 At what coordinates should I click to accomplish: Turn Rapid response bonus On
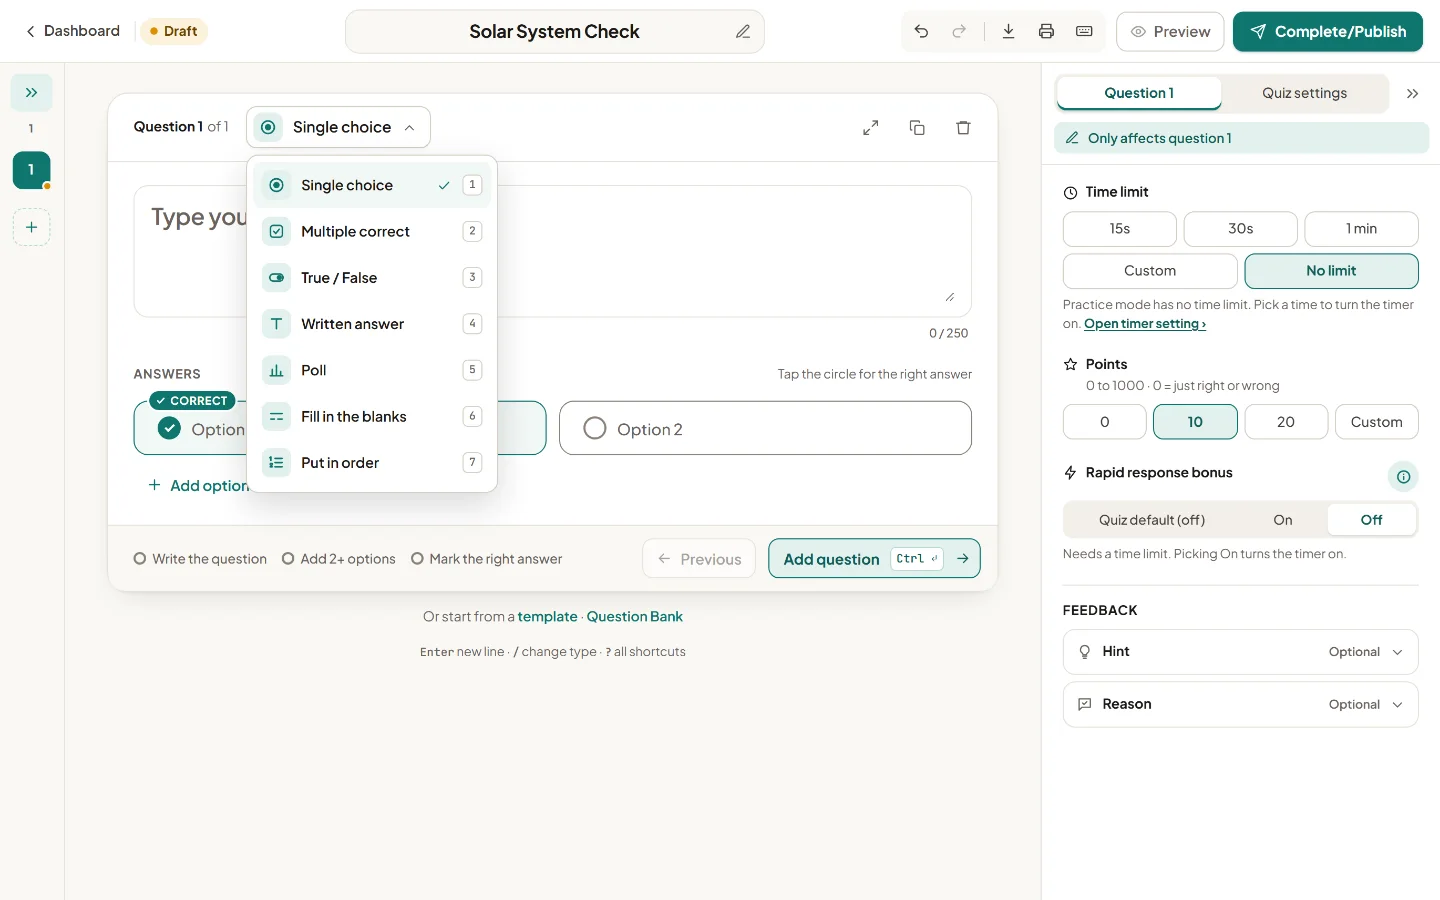(1283, 520)
